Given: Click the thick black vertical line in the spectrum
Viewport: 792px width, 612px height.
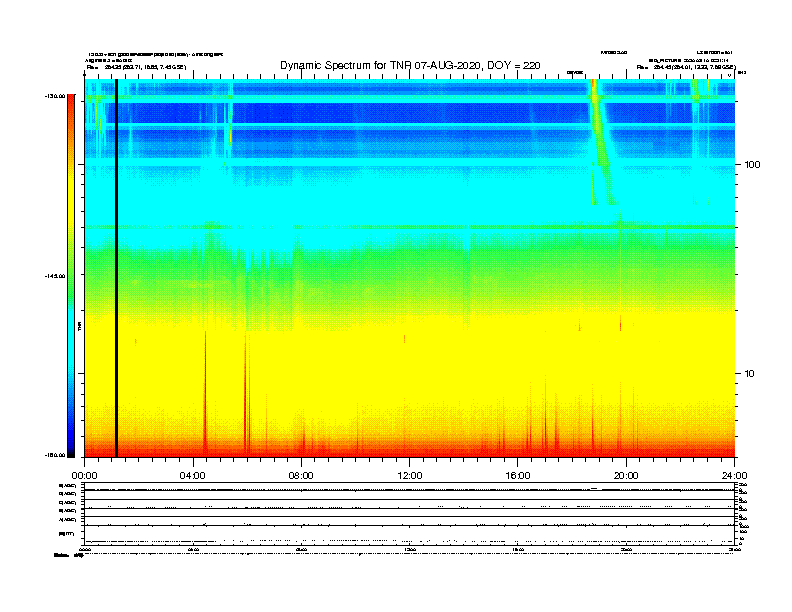Looking at the screenshot, I should (116, 268).
